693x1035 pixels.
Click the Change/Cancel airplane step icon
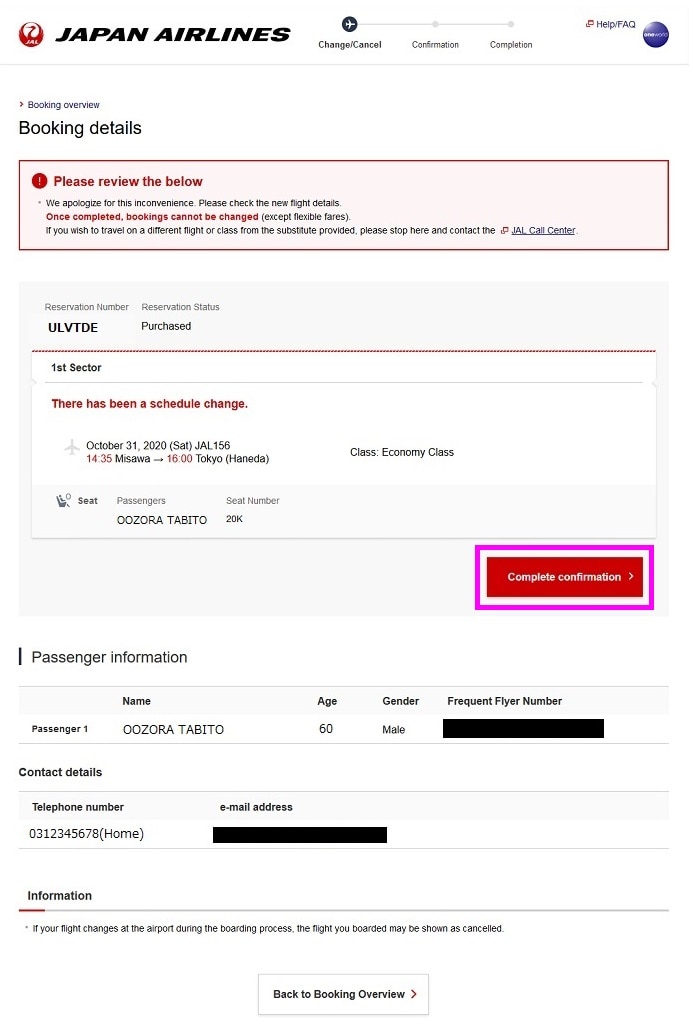coord(349,22)
